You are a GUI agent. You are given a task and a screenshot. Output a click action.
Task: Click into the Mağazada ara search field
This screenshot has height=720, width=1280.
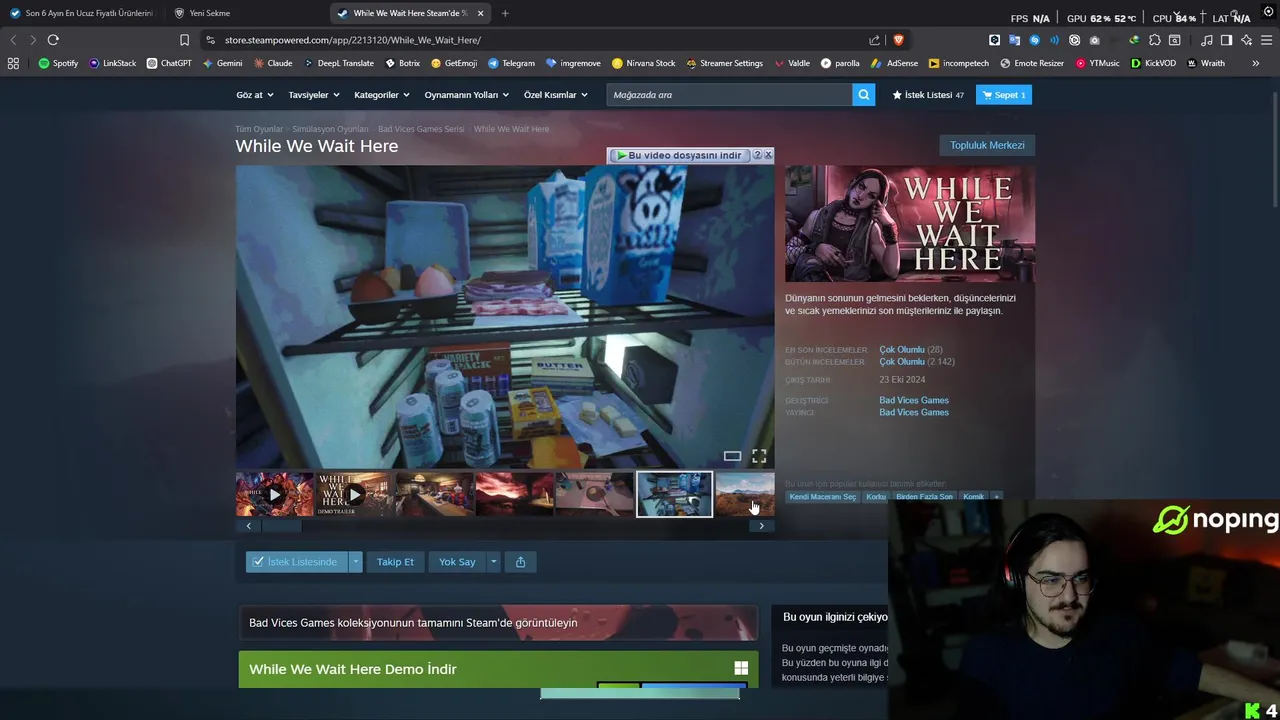click(729, 95)
